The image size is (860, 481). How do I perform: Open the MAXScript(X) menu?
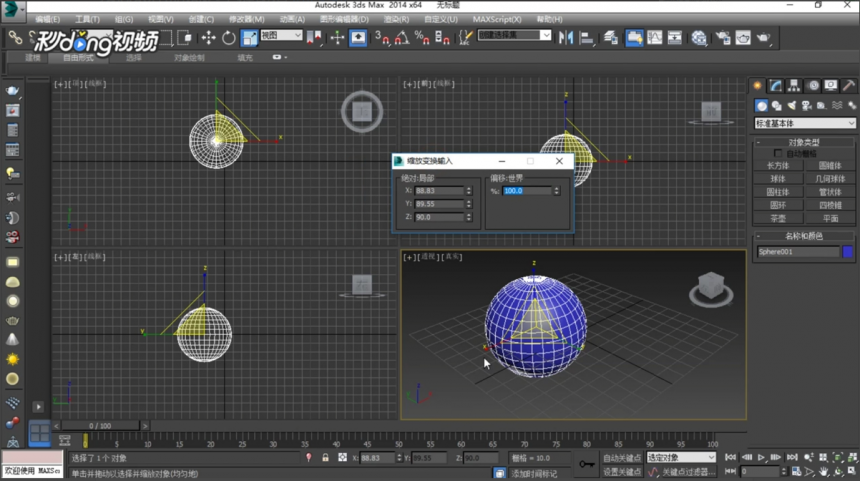(497, 19)
